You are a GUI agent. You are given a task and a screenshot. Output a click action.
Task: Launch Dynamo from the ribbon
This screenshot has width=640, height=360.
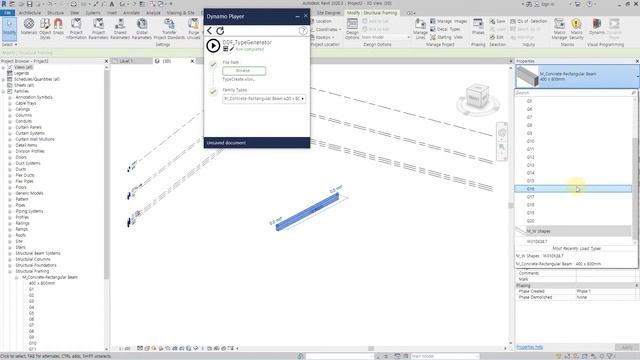tap(597, 27)
